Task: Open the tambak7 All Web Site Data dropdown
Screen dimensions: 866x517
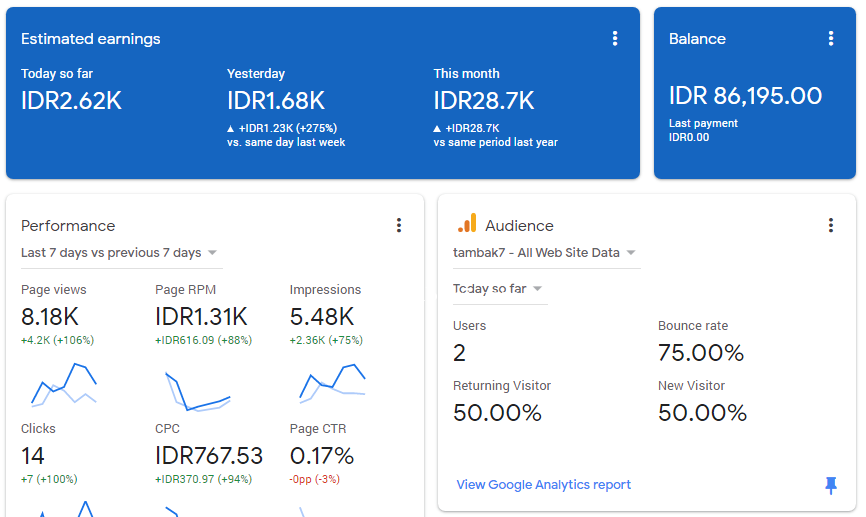Action: [545, 253]
